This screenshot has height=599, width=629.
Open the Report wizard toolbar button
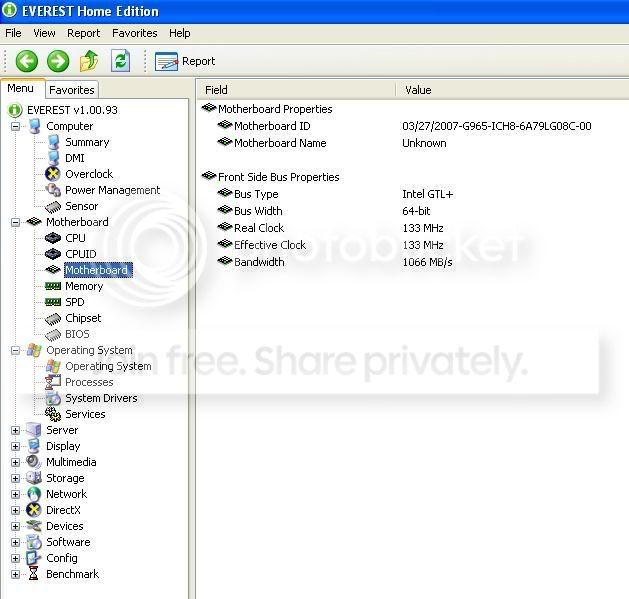click(185, 61)
